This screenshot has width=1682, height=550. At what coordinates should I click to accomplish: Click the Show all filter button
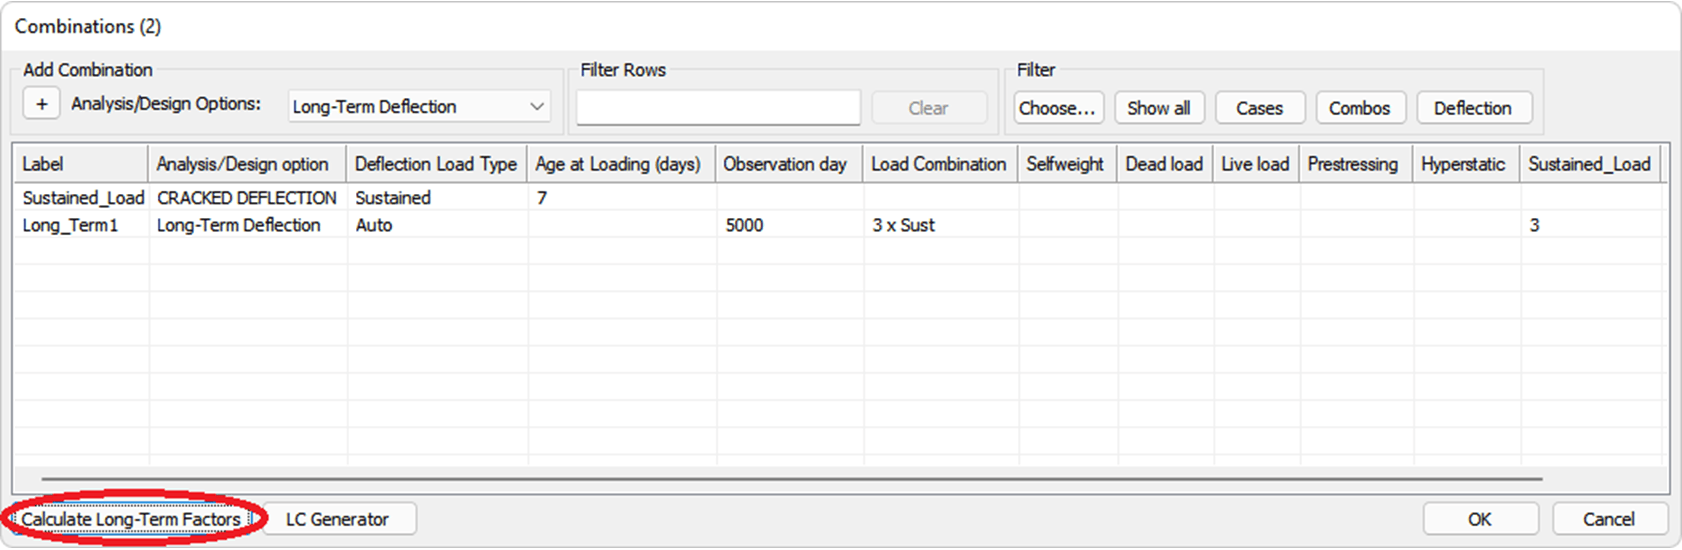(x=1158, y=108)
